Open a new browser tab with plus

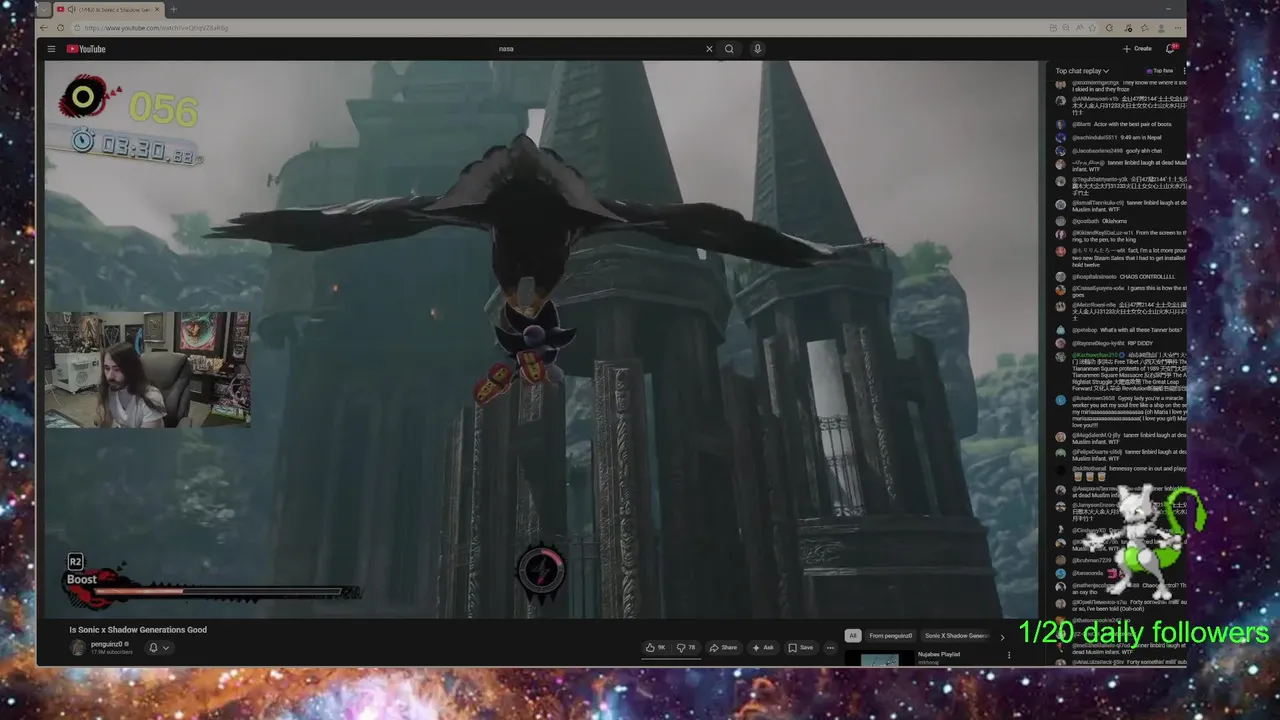[174, 10]
